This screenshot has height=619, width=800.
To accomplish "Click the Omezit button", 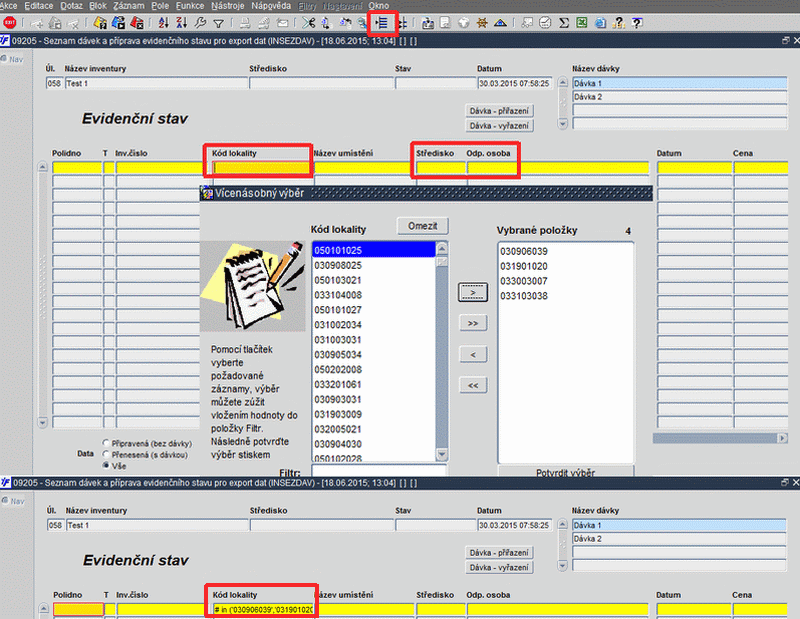I will click(x=422, y=226).
